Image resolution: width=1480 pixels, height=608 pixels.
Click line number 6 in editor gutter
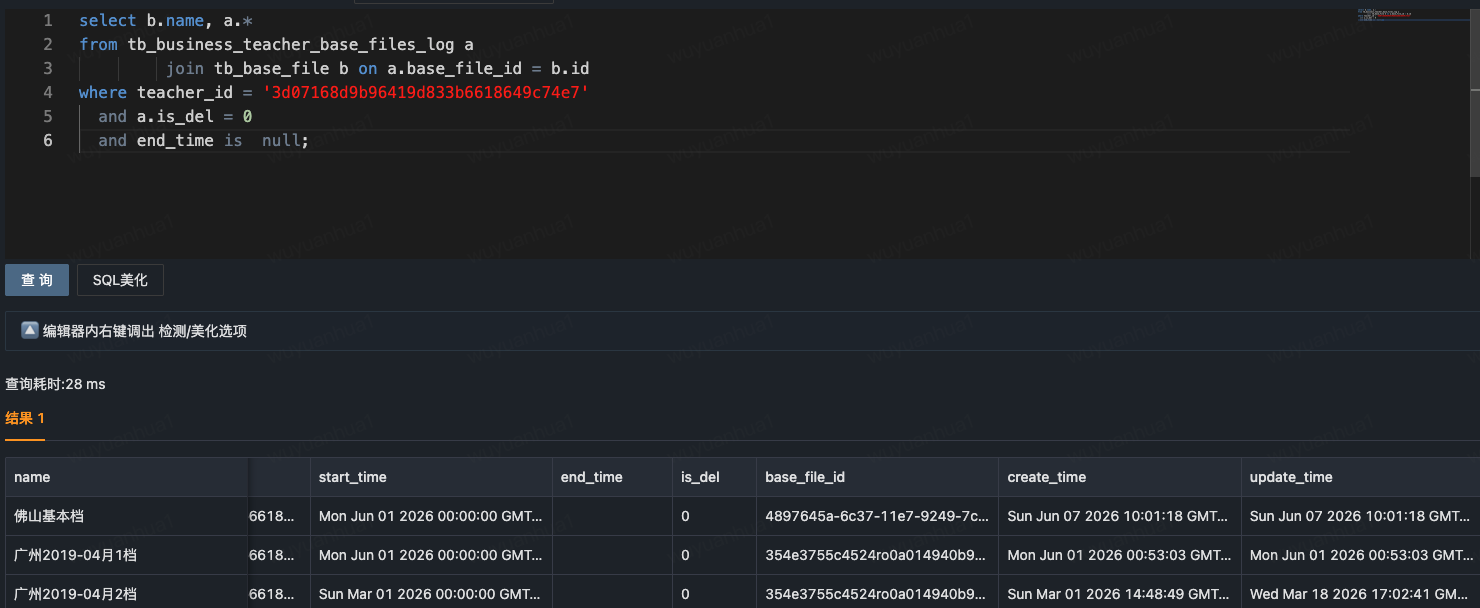point(48,140)
